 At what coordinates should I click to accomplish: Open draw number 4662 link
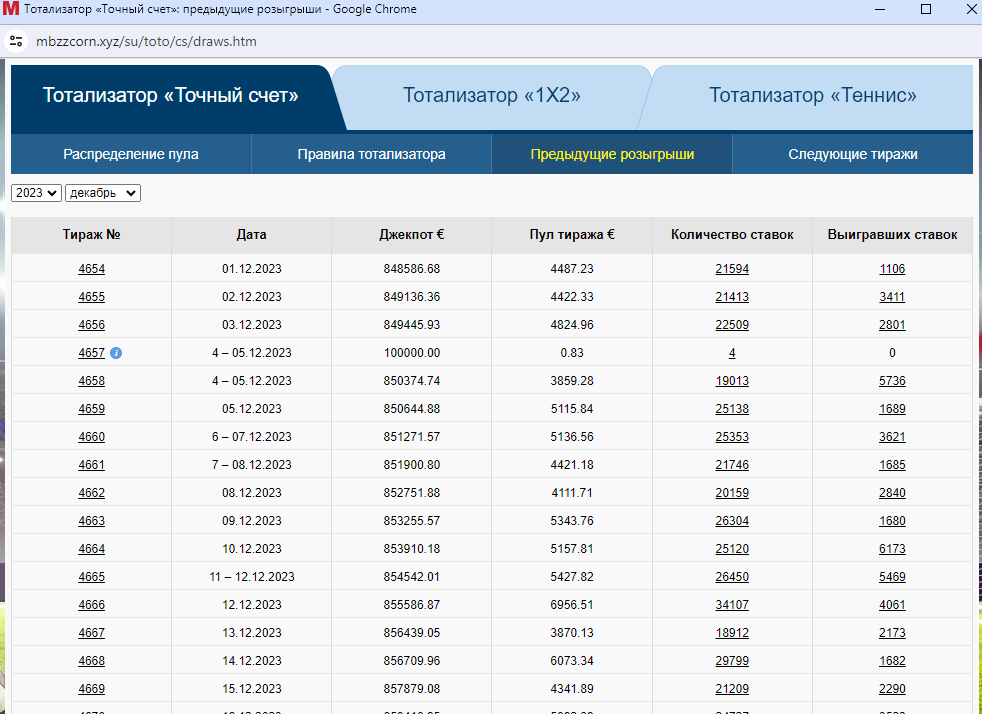91,493
